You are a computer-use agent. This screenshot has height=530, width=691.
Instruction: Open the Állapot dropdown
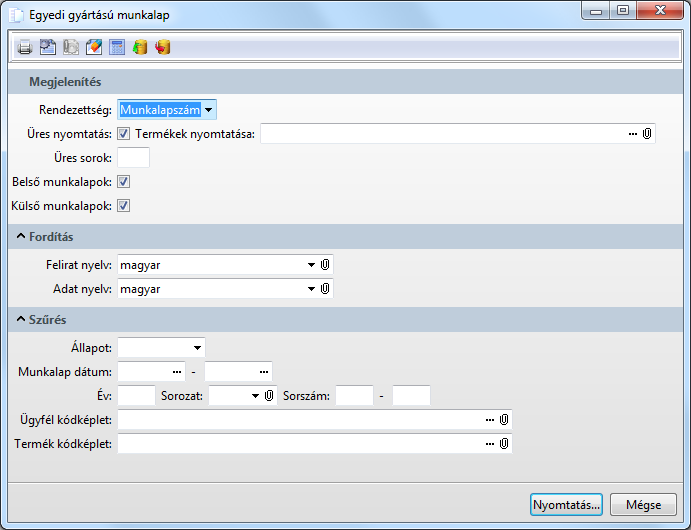click(x=197, y=348)
